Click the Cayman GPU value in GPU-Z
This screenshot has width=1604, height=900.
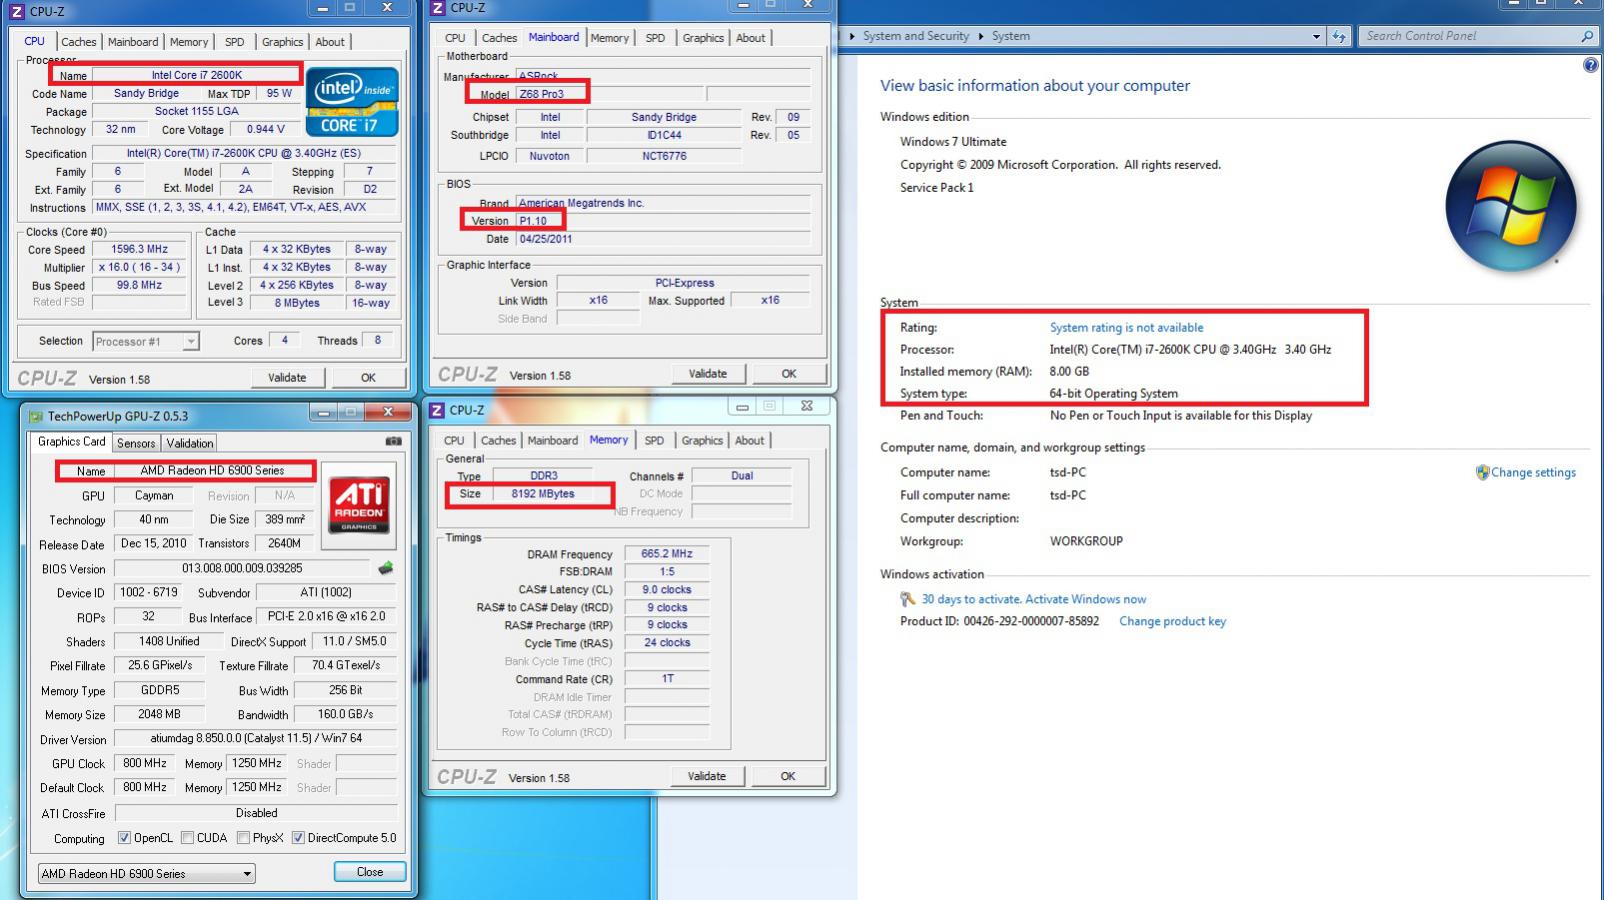point(153,496)
